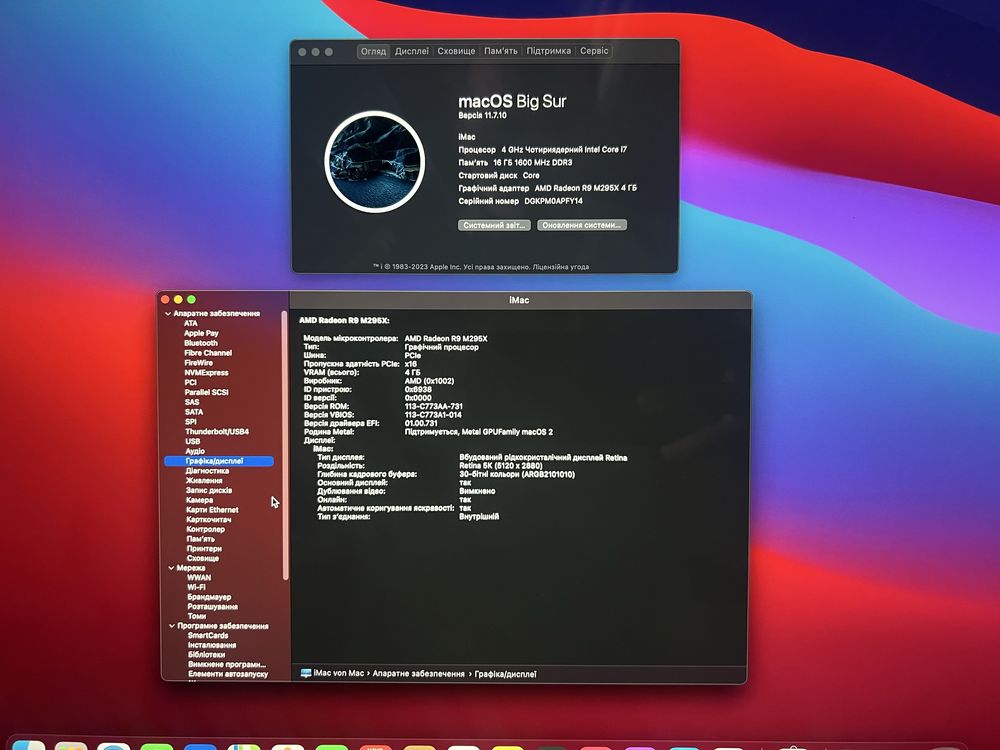Select Діагностика in the sidebar

tap(207, 471)
